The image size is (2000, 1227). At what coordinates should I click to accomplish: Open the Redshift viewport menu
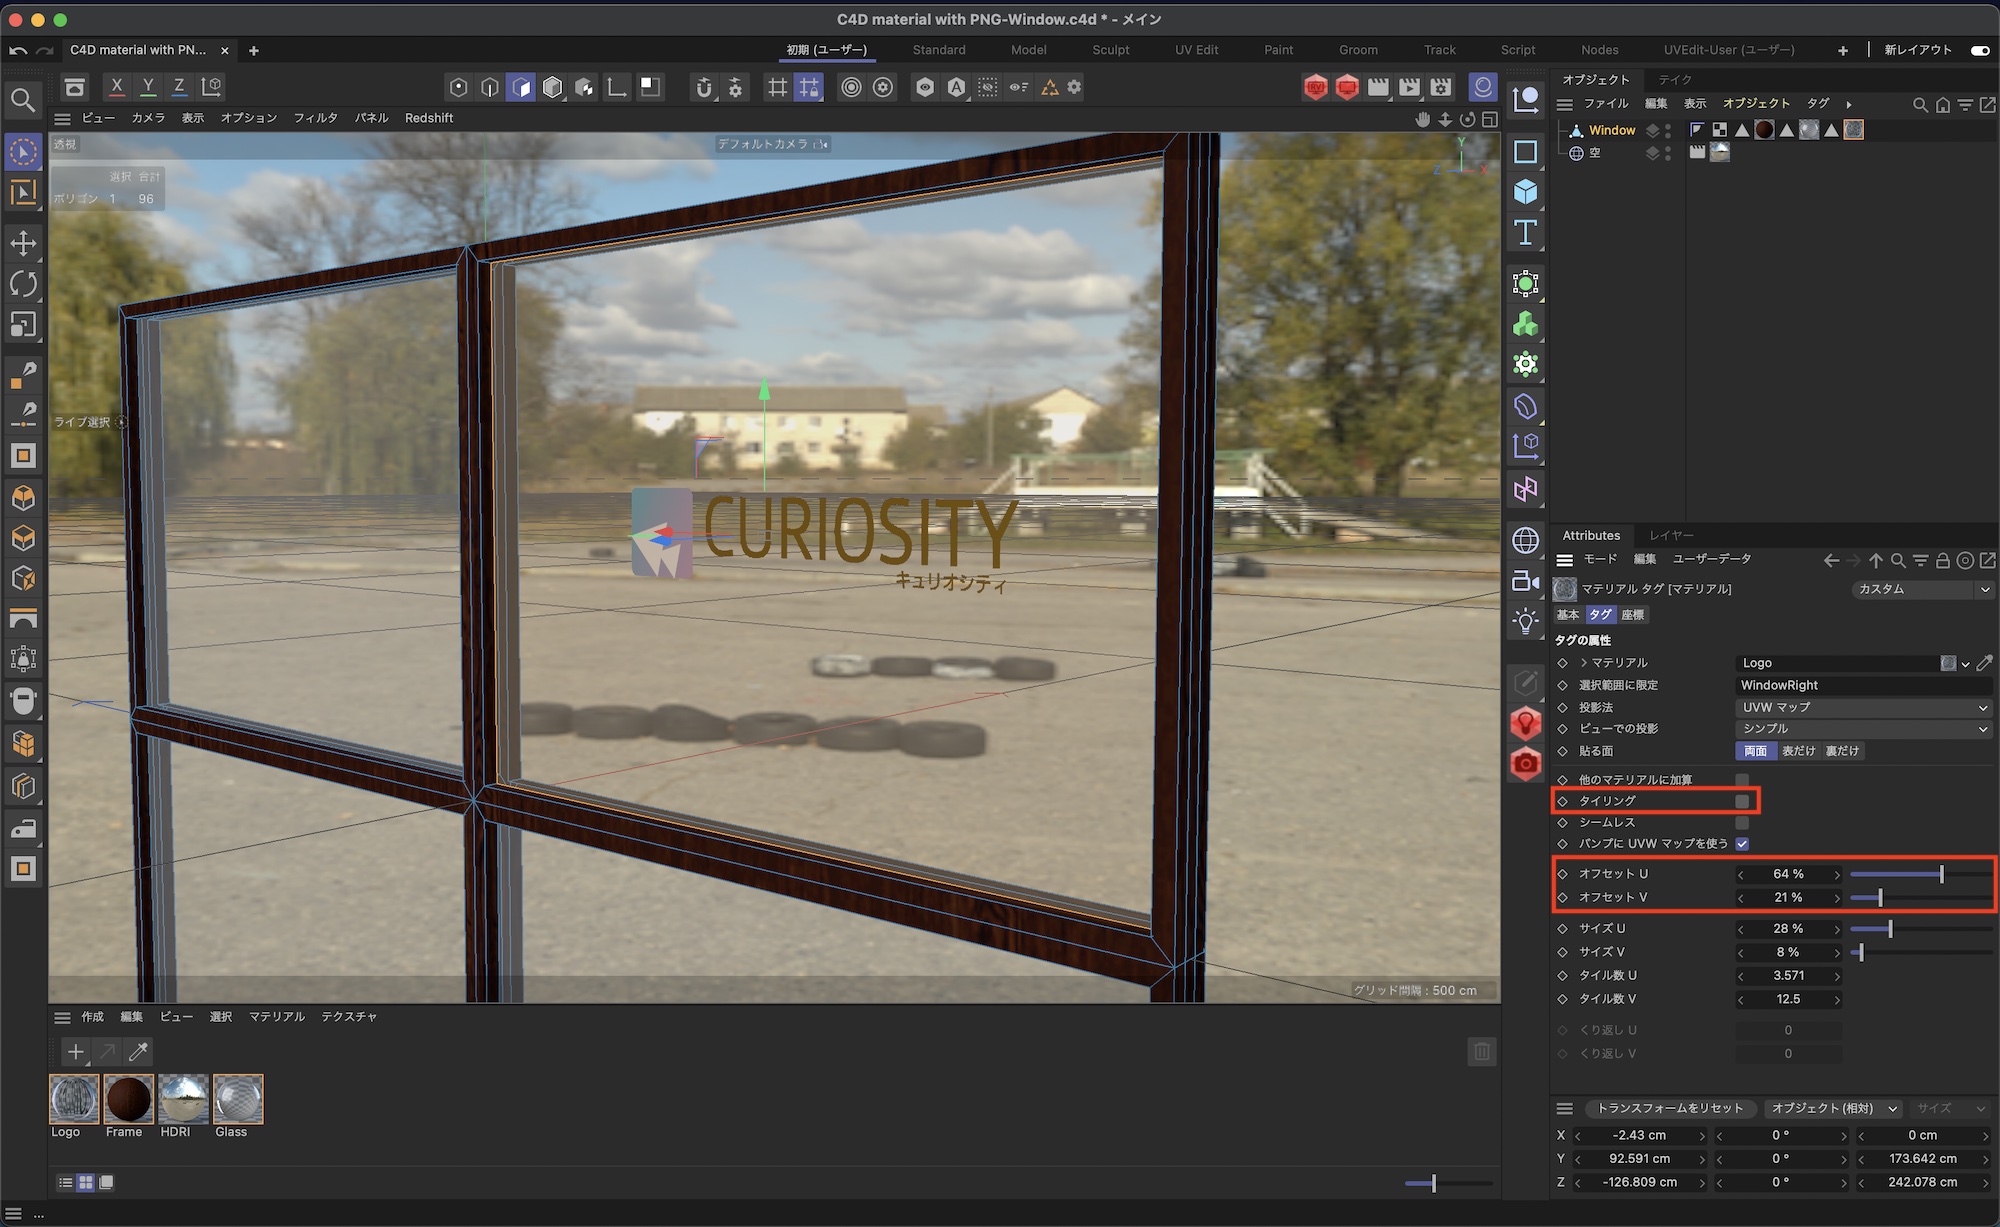coord(428,118)
